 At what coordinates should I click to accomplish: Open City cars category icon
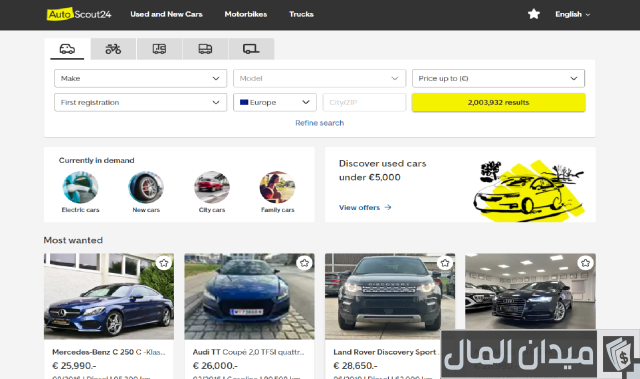(x=212, y=187)
